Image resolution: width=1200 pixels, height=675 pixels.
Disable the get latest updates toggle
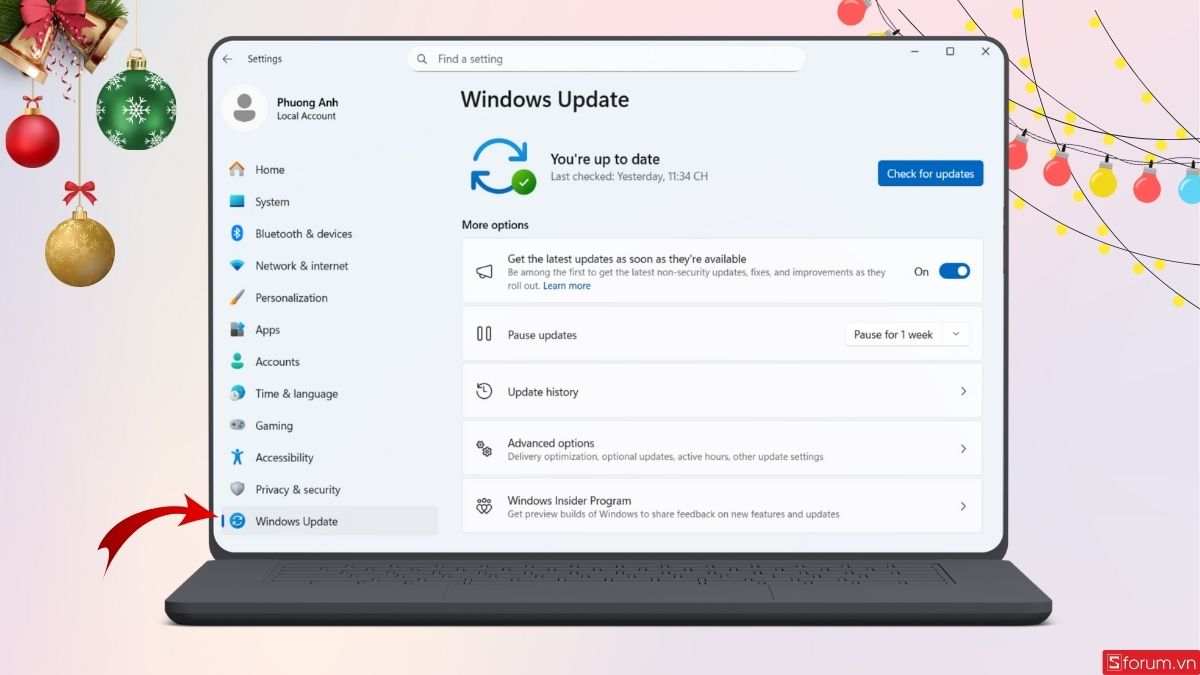click(954, 270)
